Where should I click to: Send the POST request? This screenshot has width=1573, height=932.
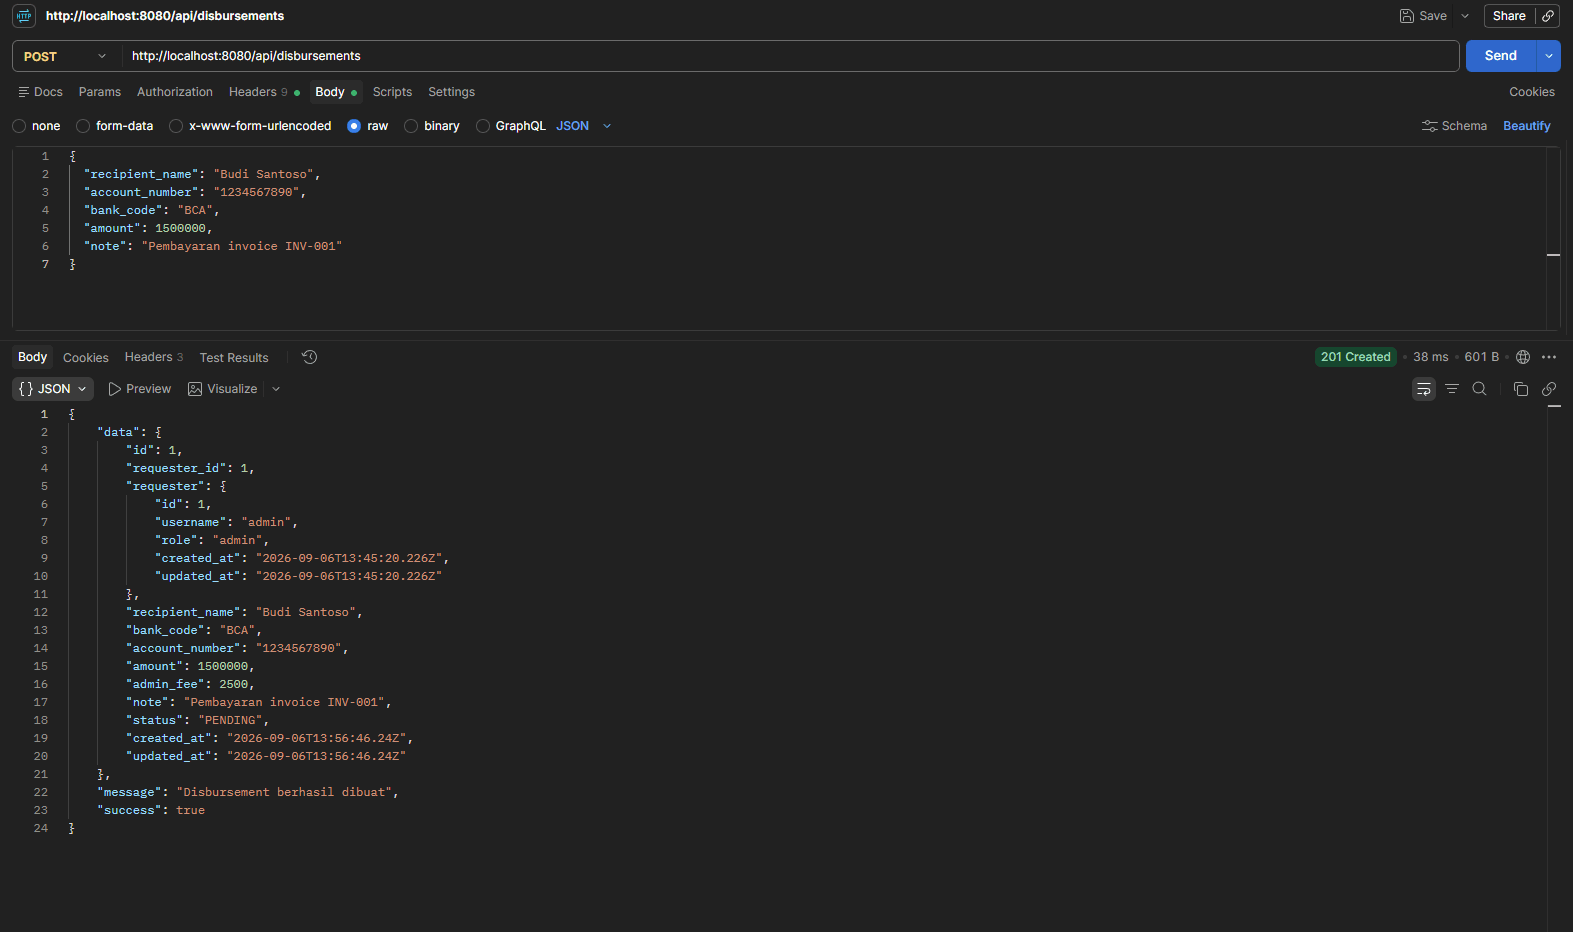click(x=1501, y=56)
